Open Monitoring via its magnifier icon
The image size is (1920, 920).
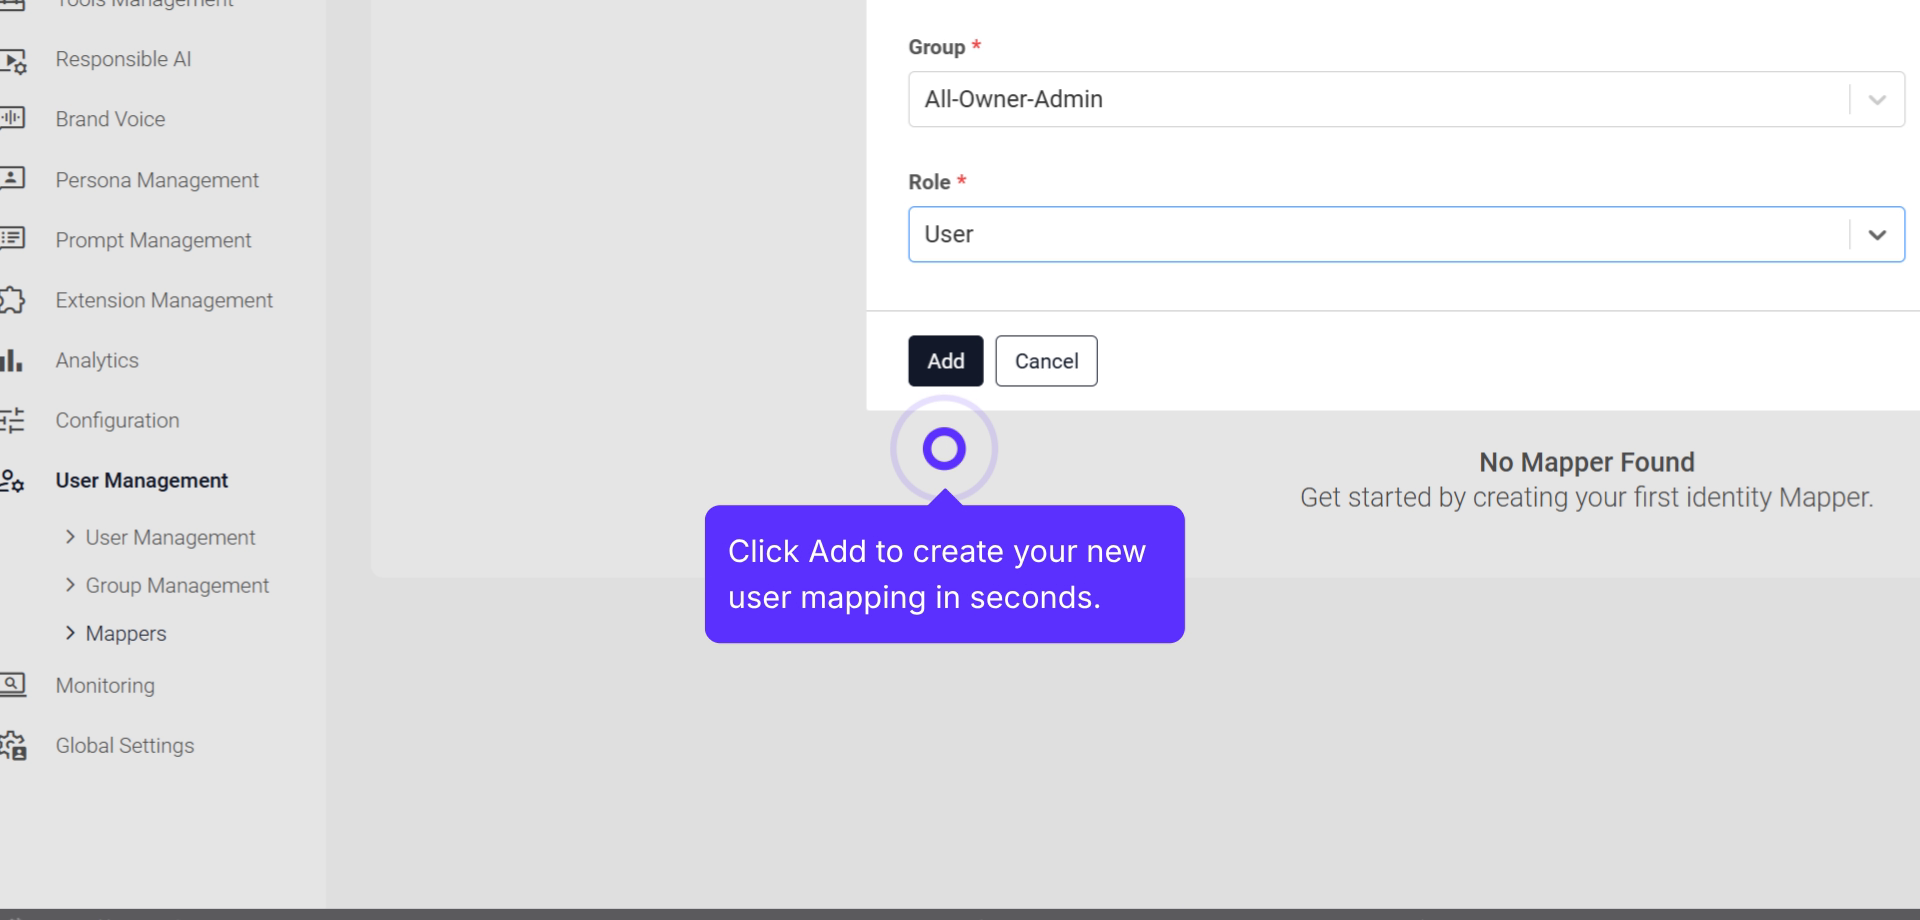[x=13, y=685]
